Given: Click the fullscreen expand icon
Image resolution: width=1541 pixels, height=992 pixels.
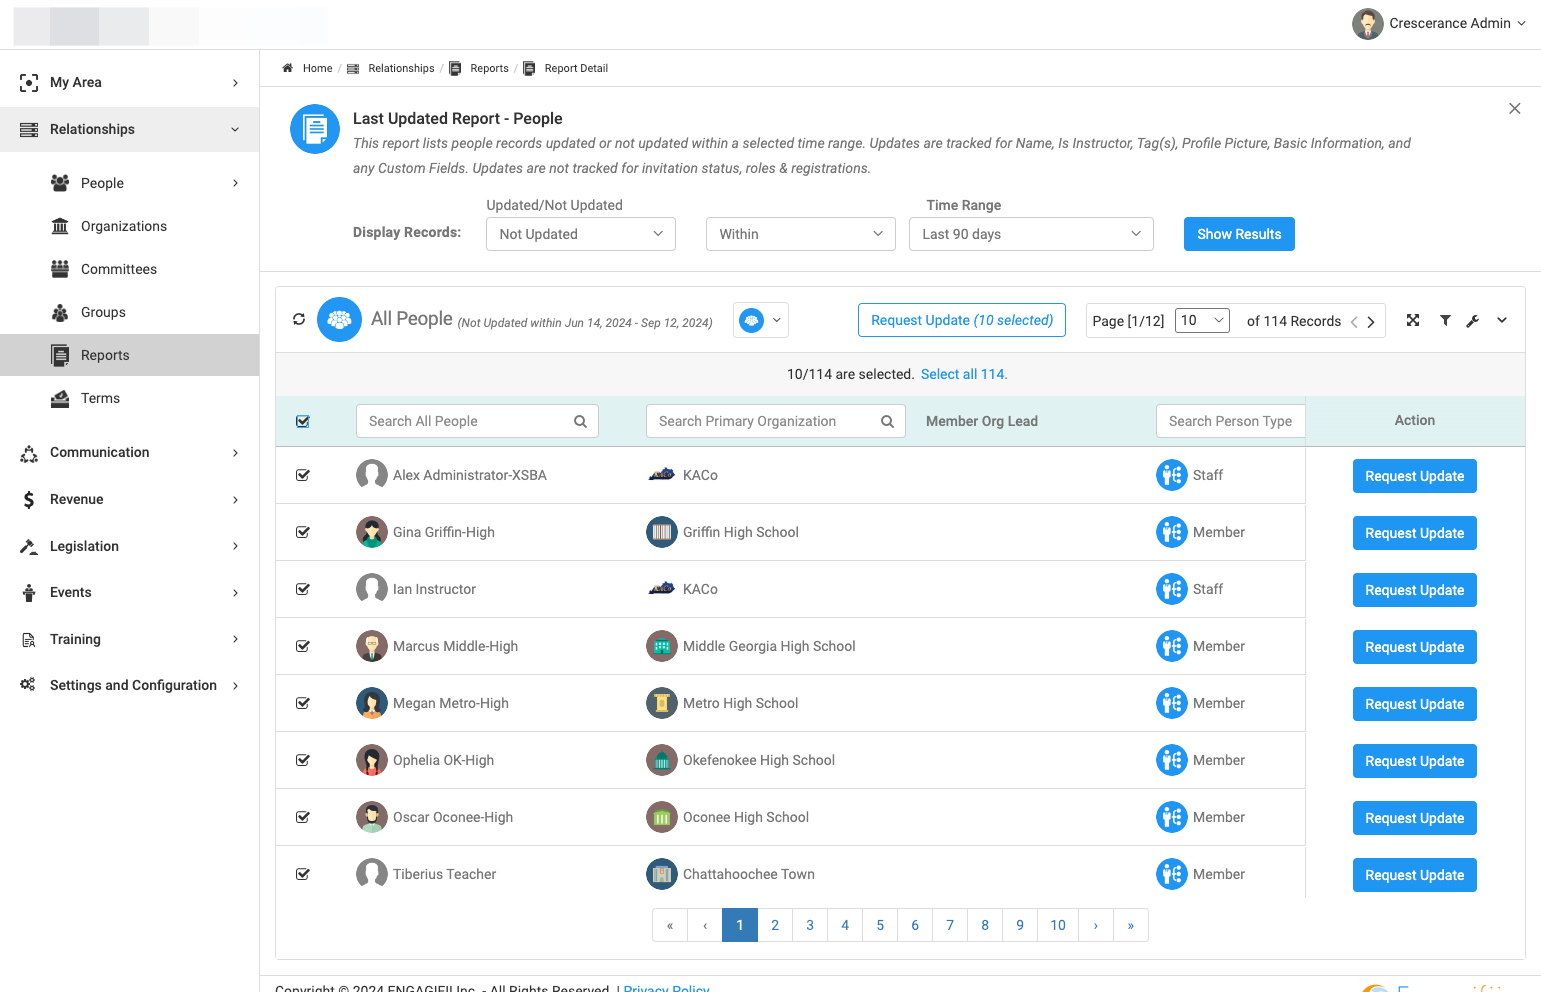Looking at the screenshot, I should point(1413,320).
